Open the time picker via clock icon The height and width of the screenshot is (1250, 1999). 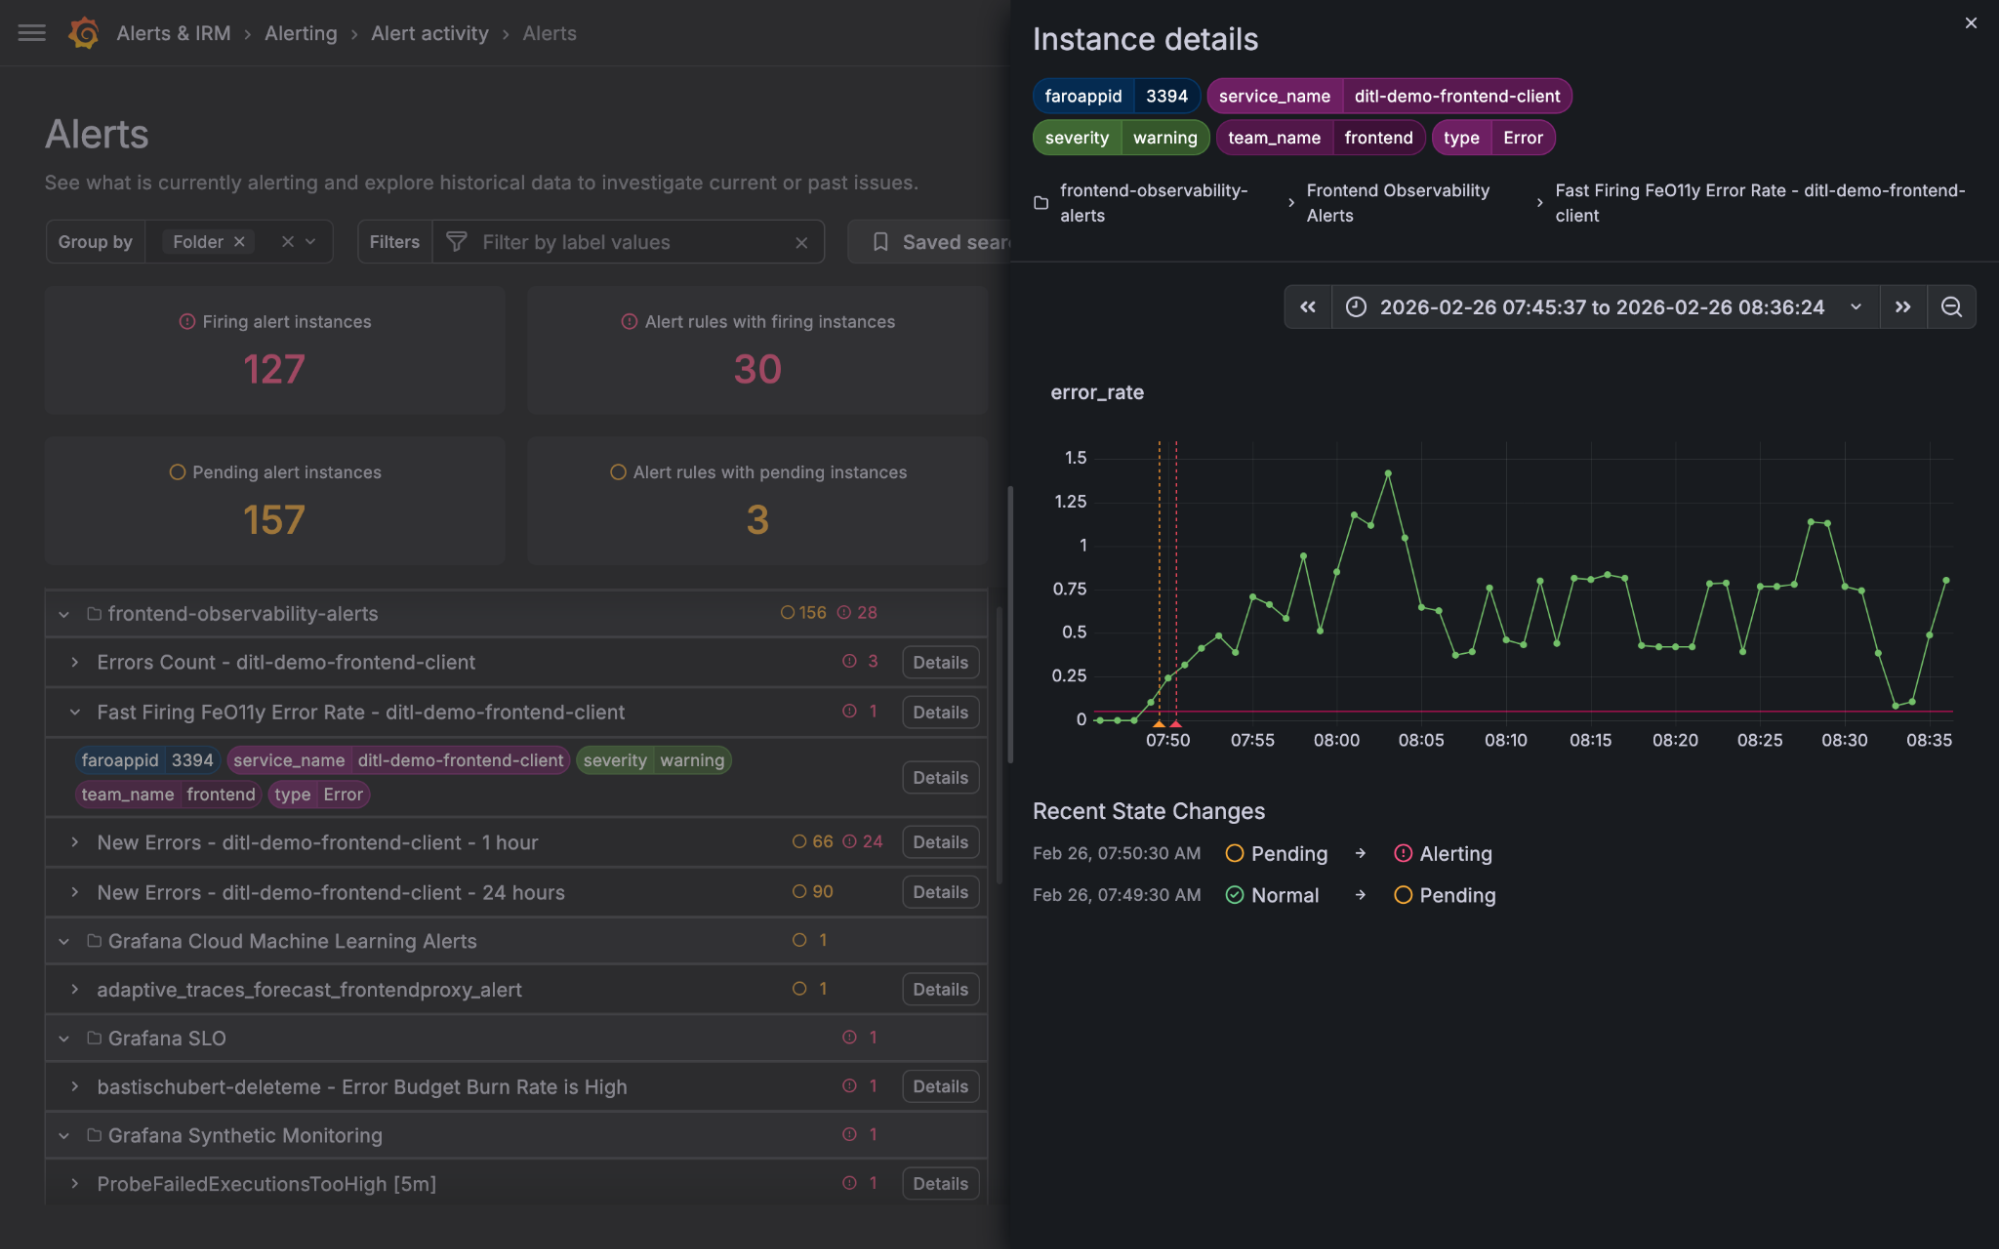tap(1355, 307)
